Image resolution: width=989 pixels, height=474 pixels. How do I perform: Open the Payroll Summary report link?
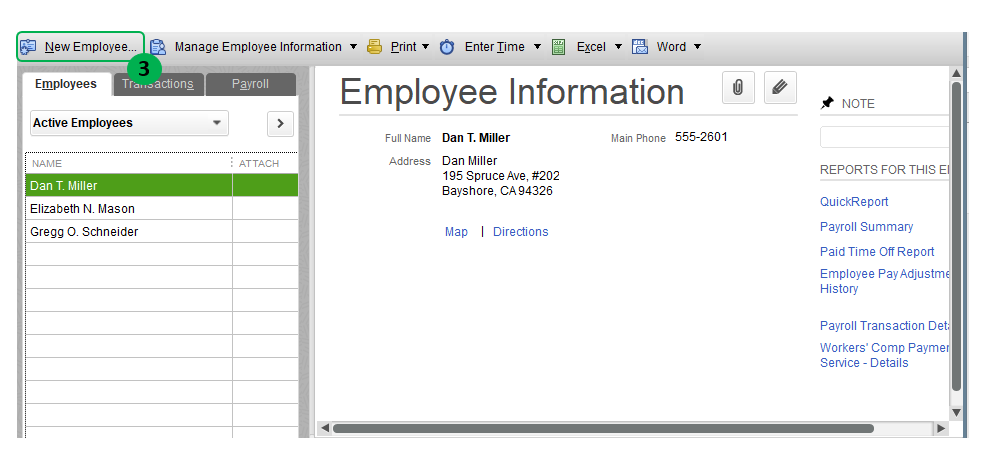[867, 227]
